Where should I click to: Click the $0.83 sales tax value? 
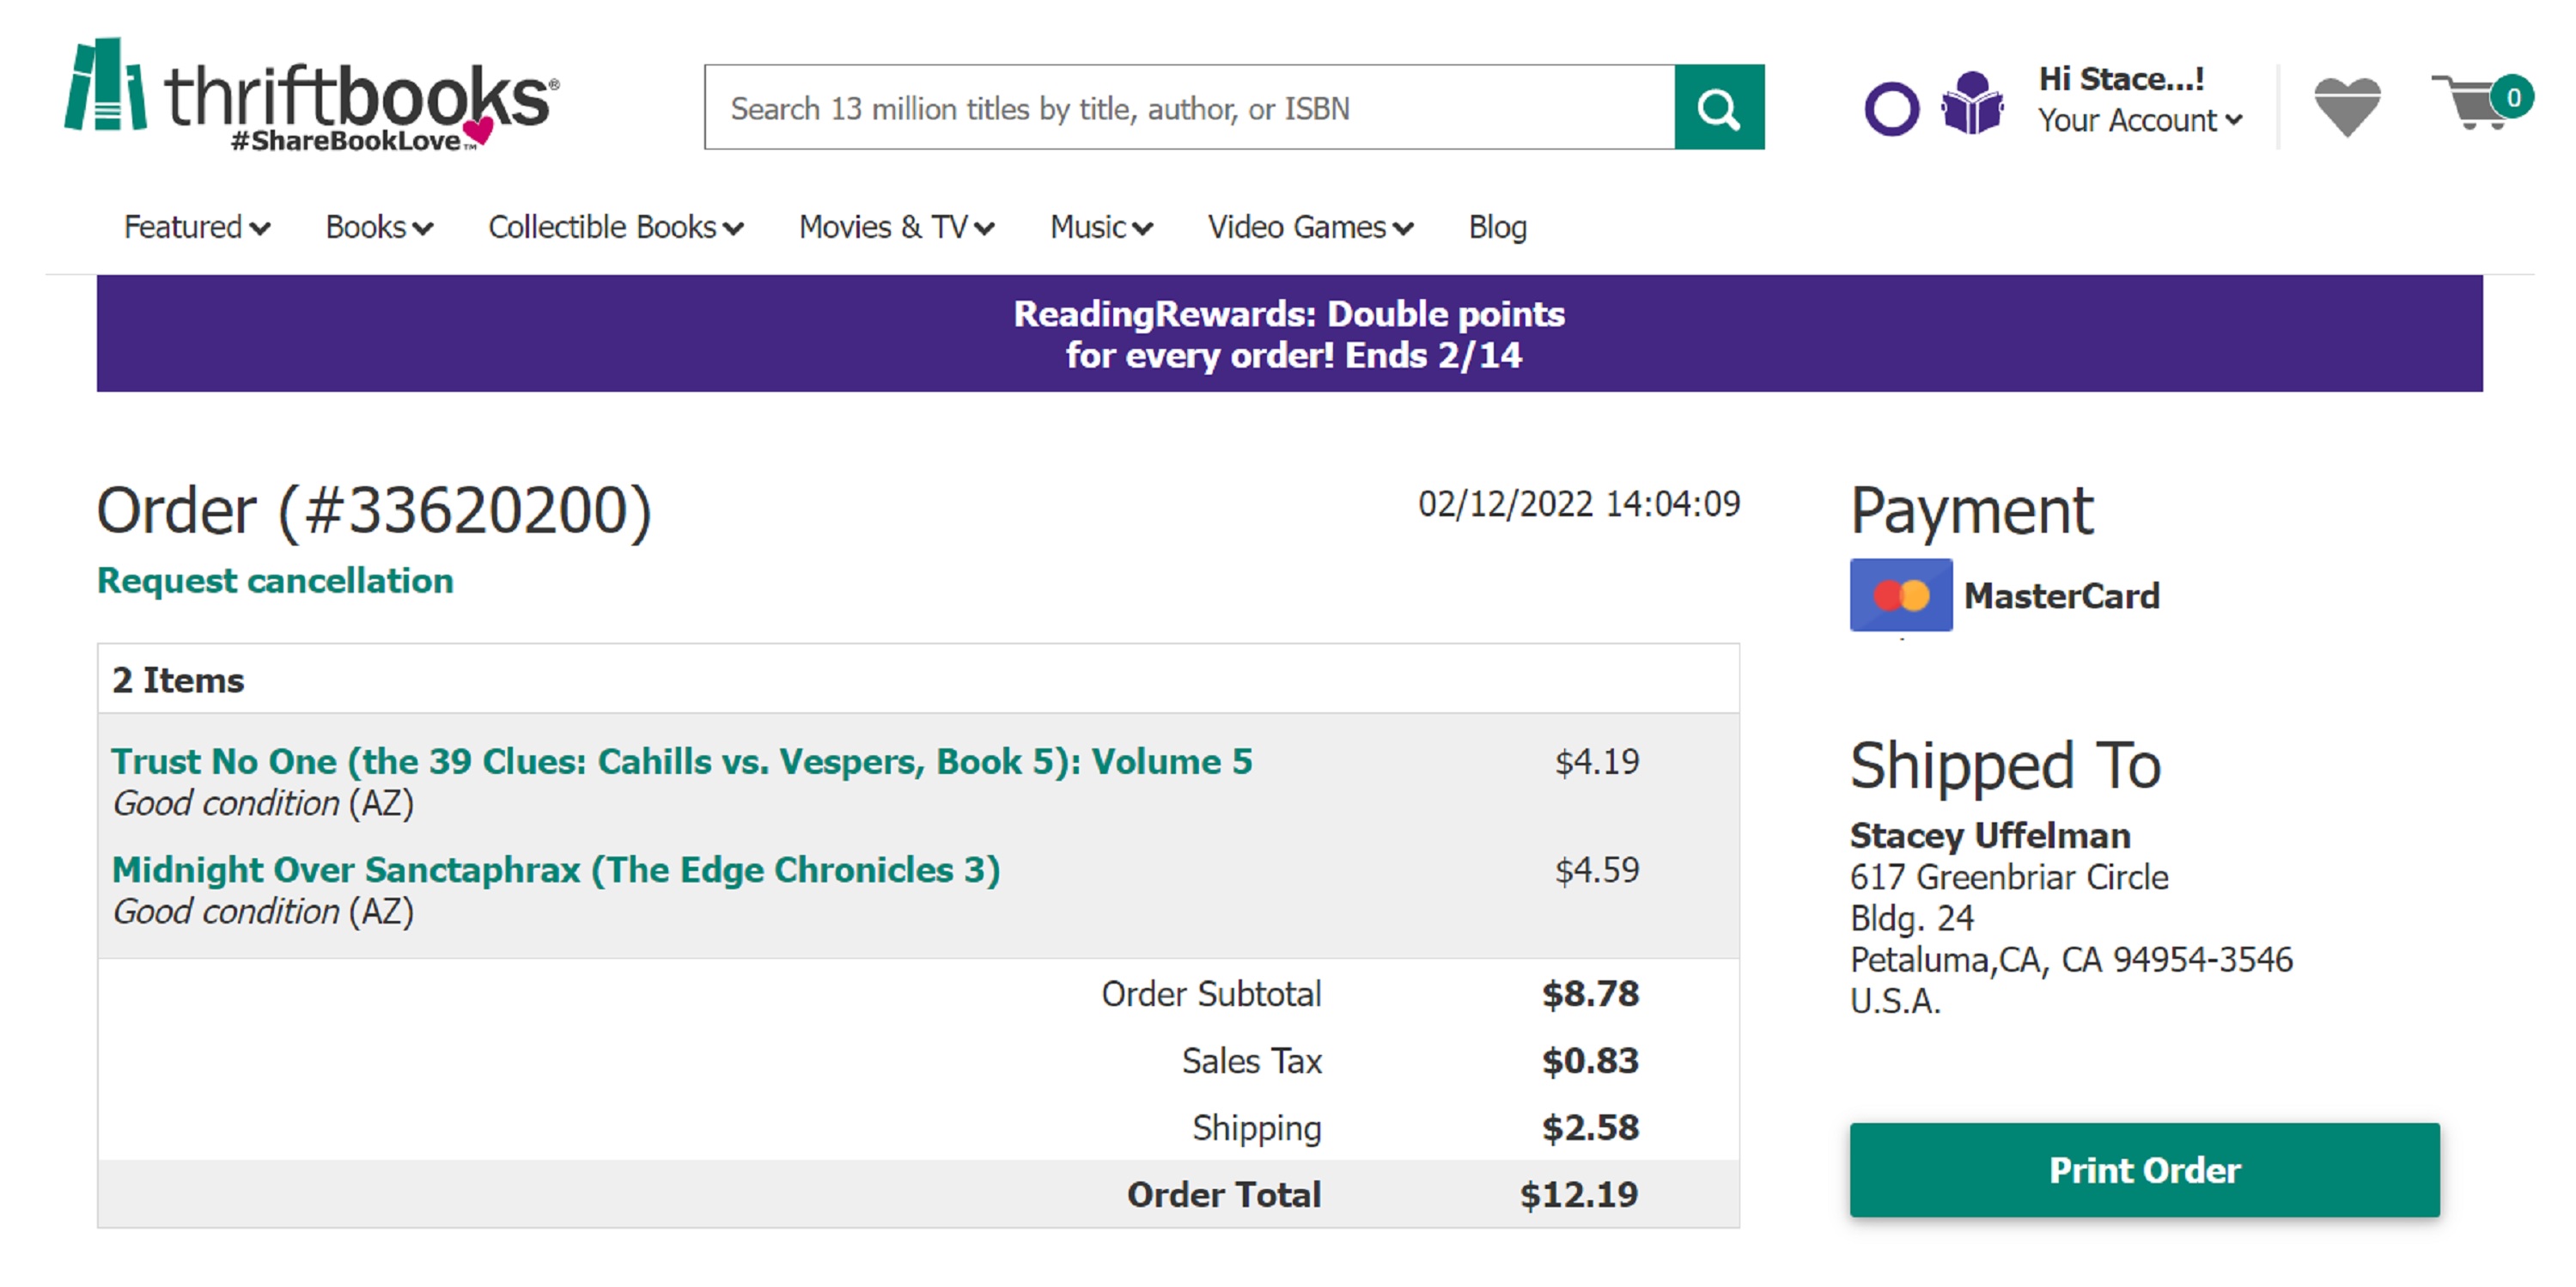1590,1060
